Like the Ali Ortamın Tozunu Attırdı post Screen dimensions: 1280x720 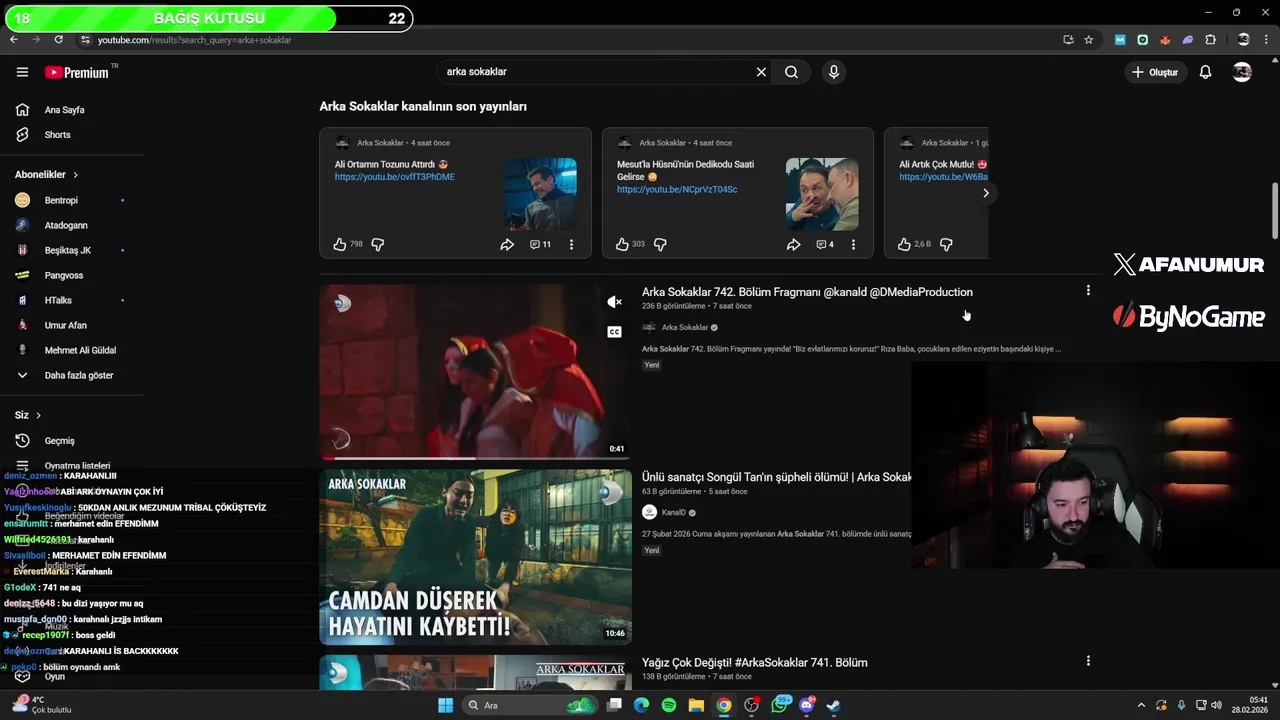[340, 244]
